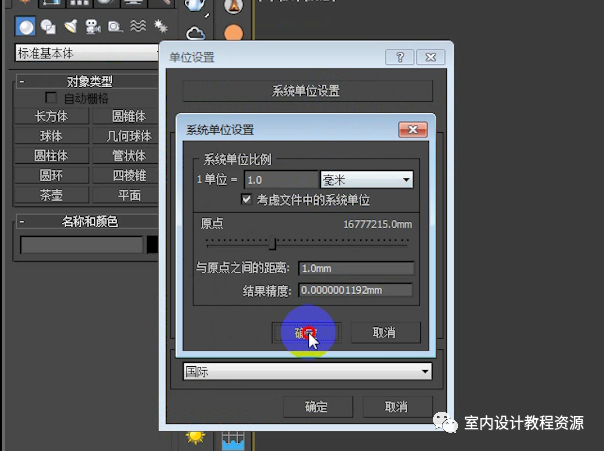Image resolution: width=604 pixels, height=451 pixels.
Task: Click help button in 单位设置 dialog
Action: tap(399, 57)
